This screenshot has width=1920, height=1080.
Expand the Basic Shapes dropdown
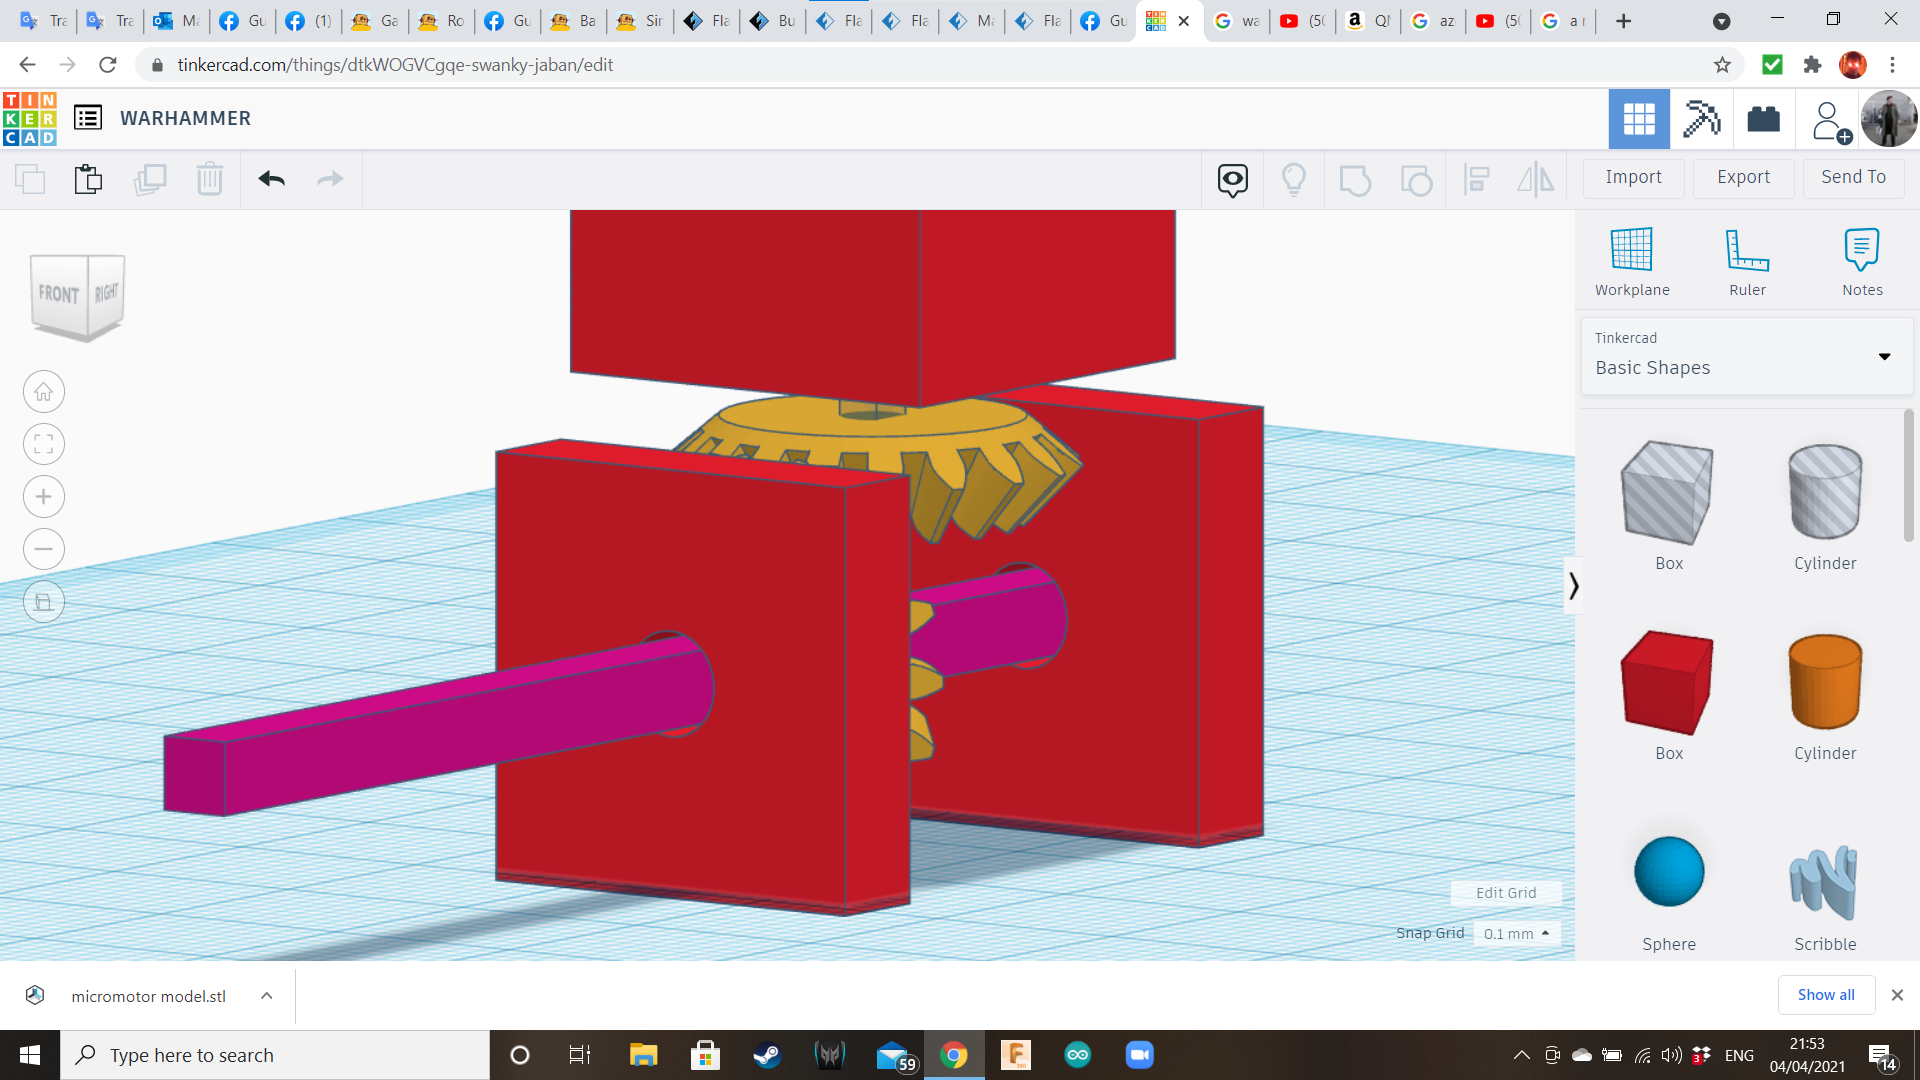1884,356
